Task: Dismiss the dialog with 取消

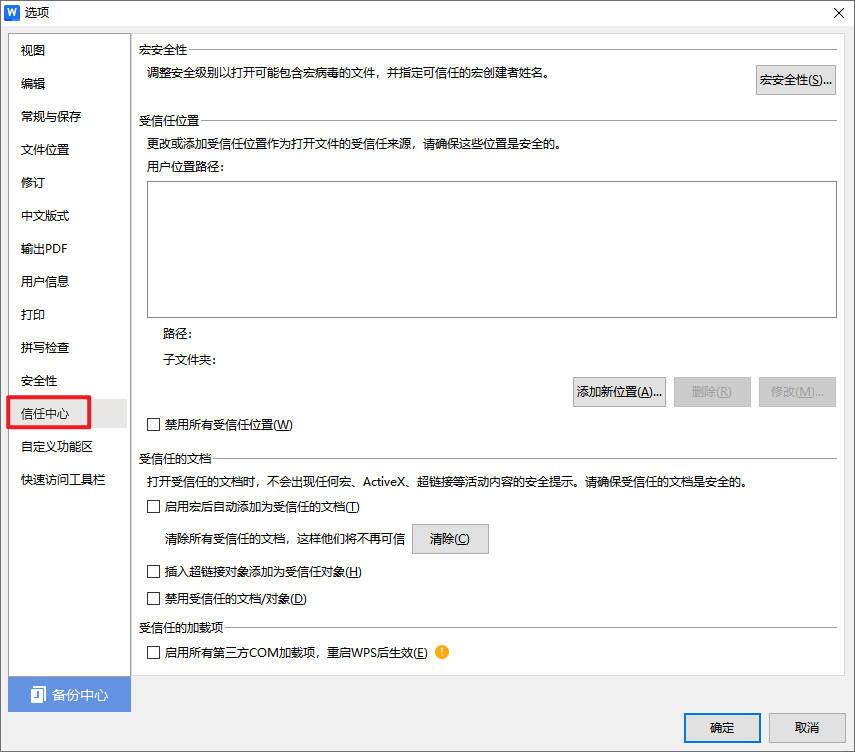Action: (806, 728)
